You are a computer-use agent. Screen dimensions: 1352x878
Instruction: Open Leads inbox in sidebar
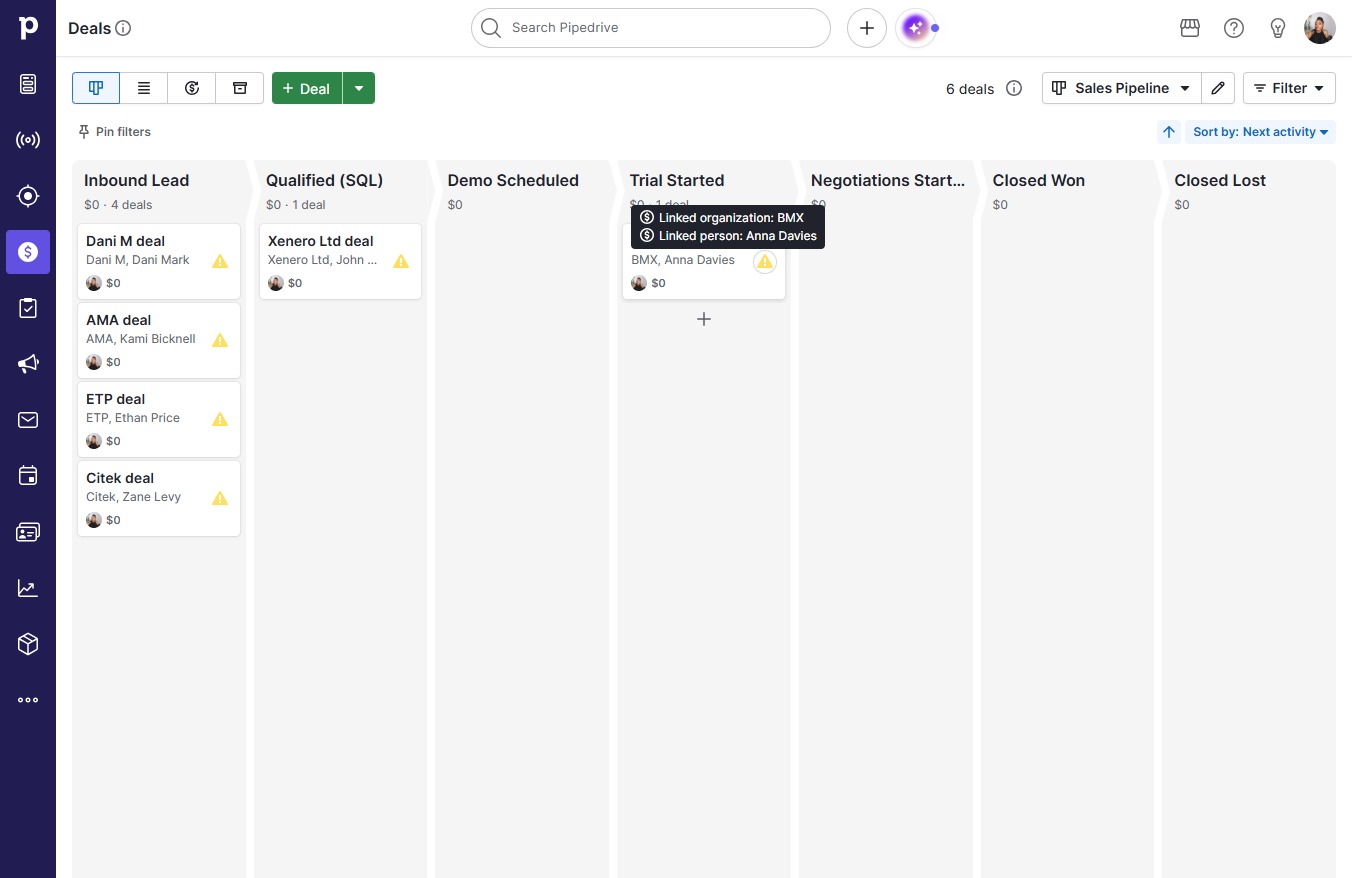[28, 84]
